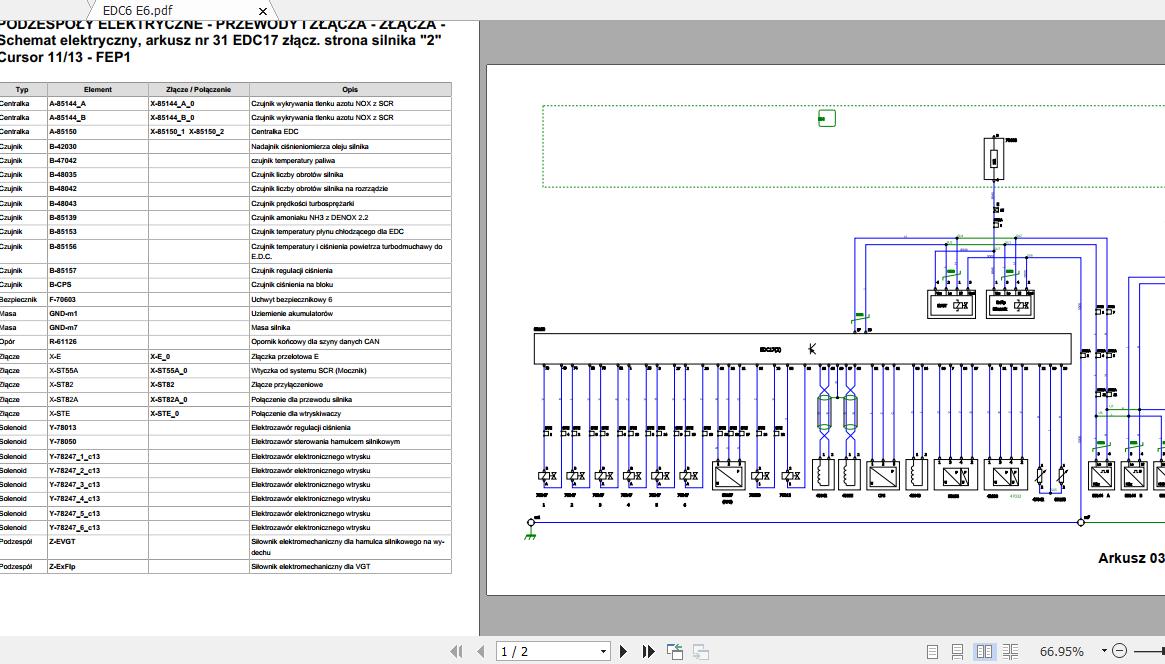Image resolution: width=1165 pixels, height=664 pixels.
Task: Click the previous view navigation icon
Action: 674,650
